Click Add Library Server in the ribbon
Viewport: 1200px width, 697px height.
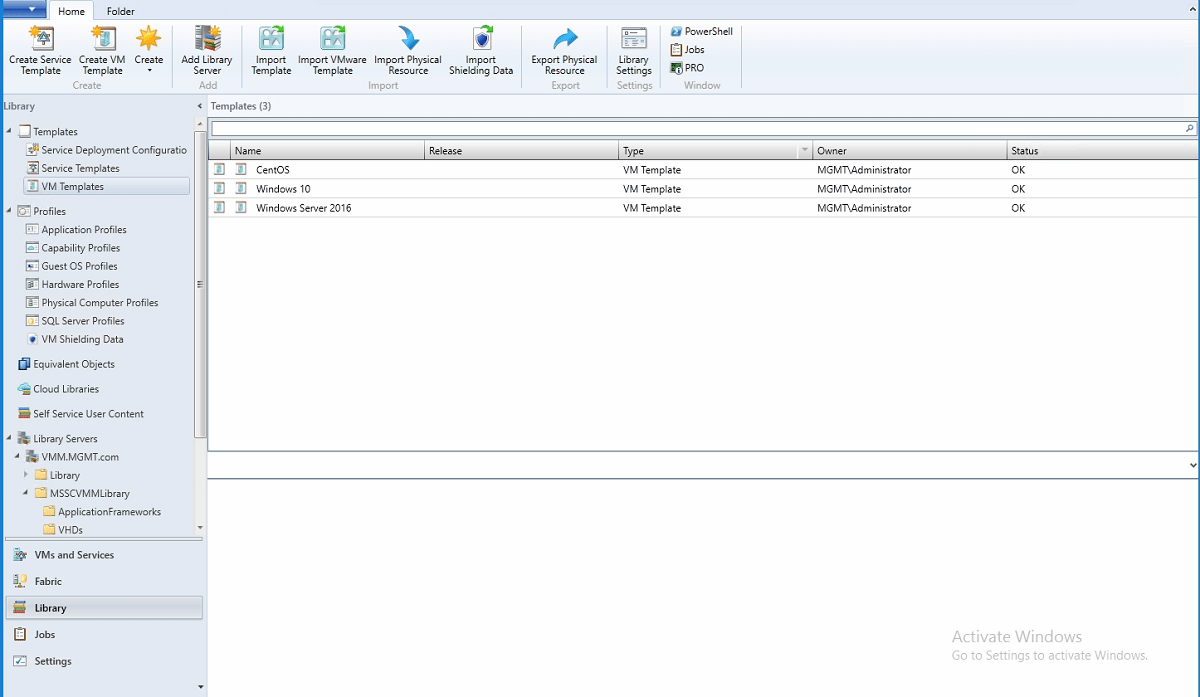click(x=207, y=52)
